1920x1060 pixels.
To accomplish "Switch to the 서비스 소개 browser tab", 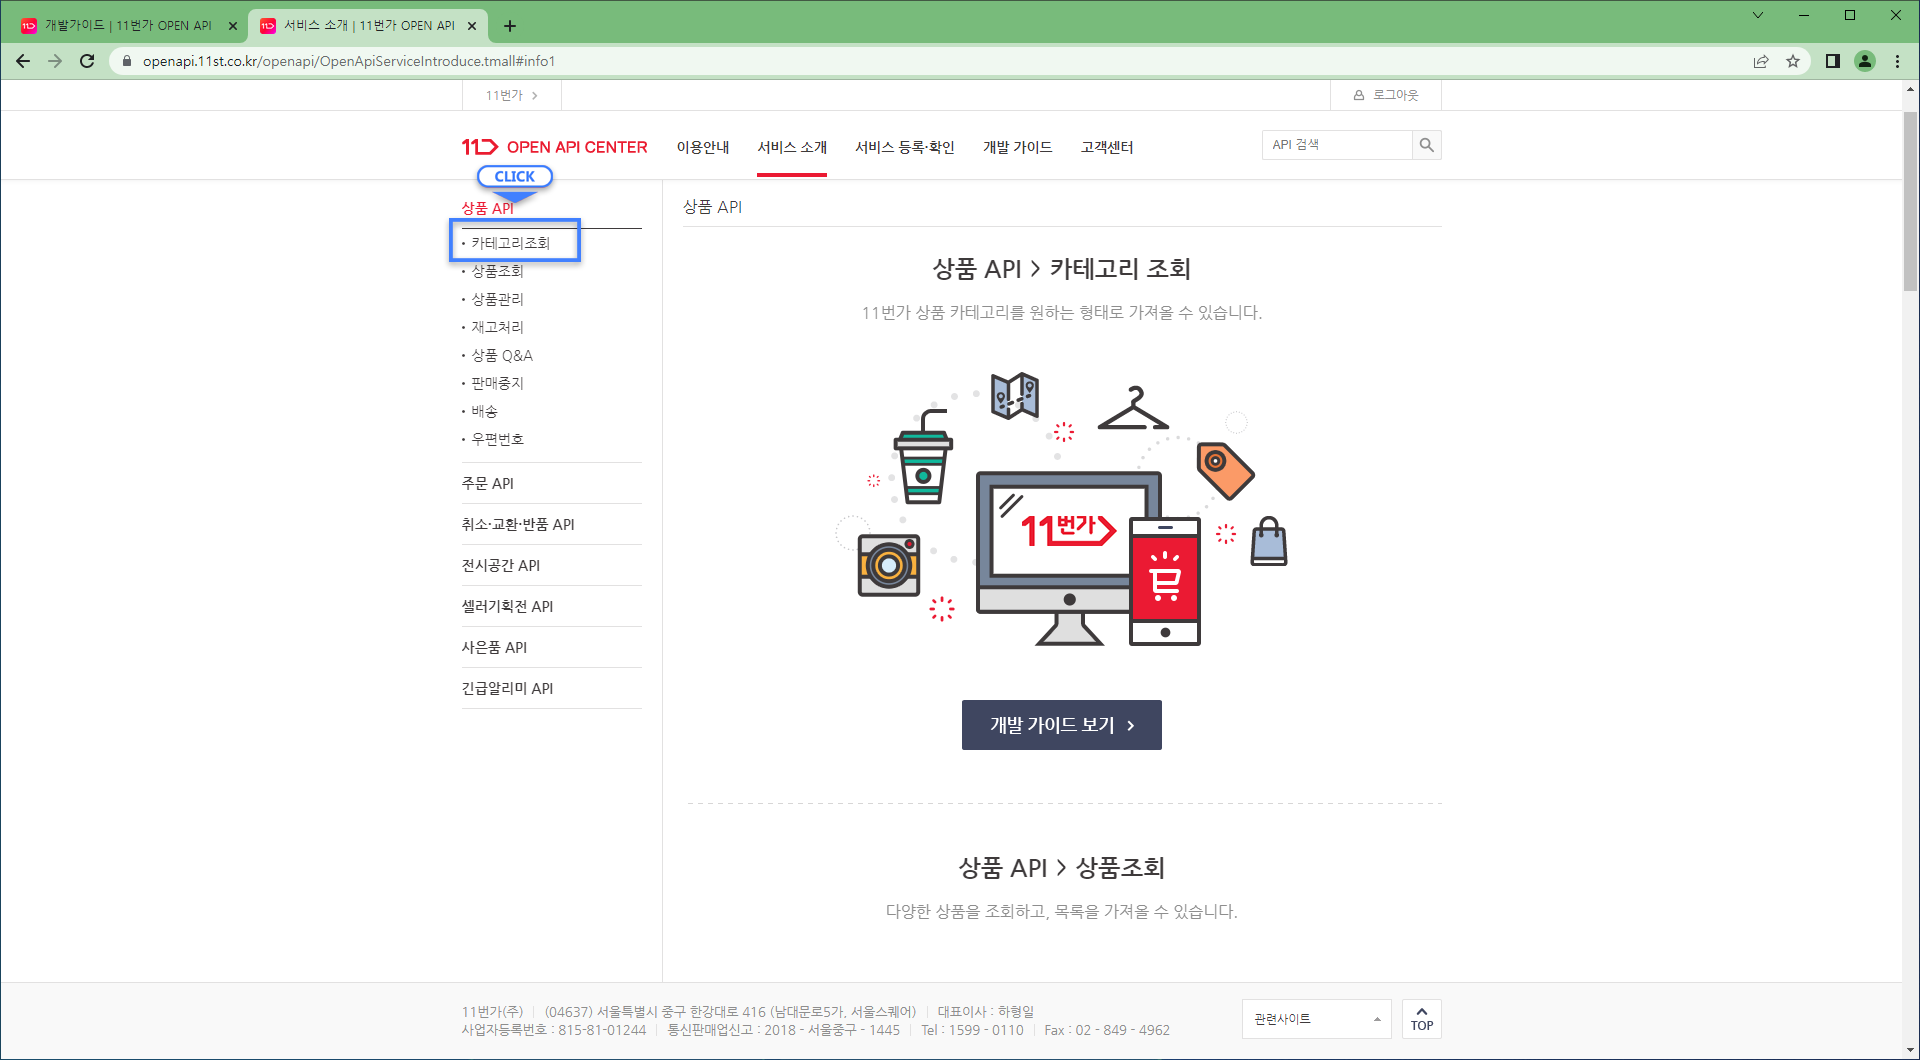I will pyautogui.click(x=369, y=26).
